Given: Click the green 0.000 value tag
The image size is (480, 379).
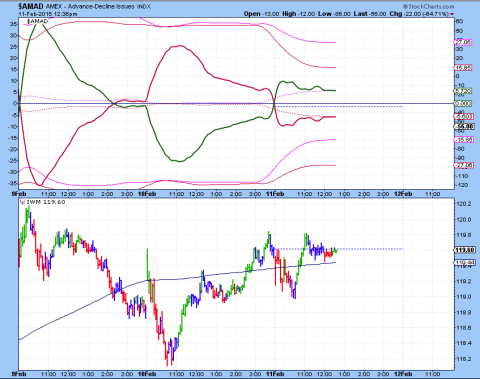Looking at the screenshot, I should coord(463,104).
